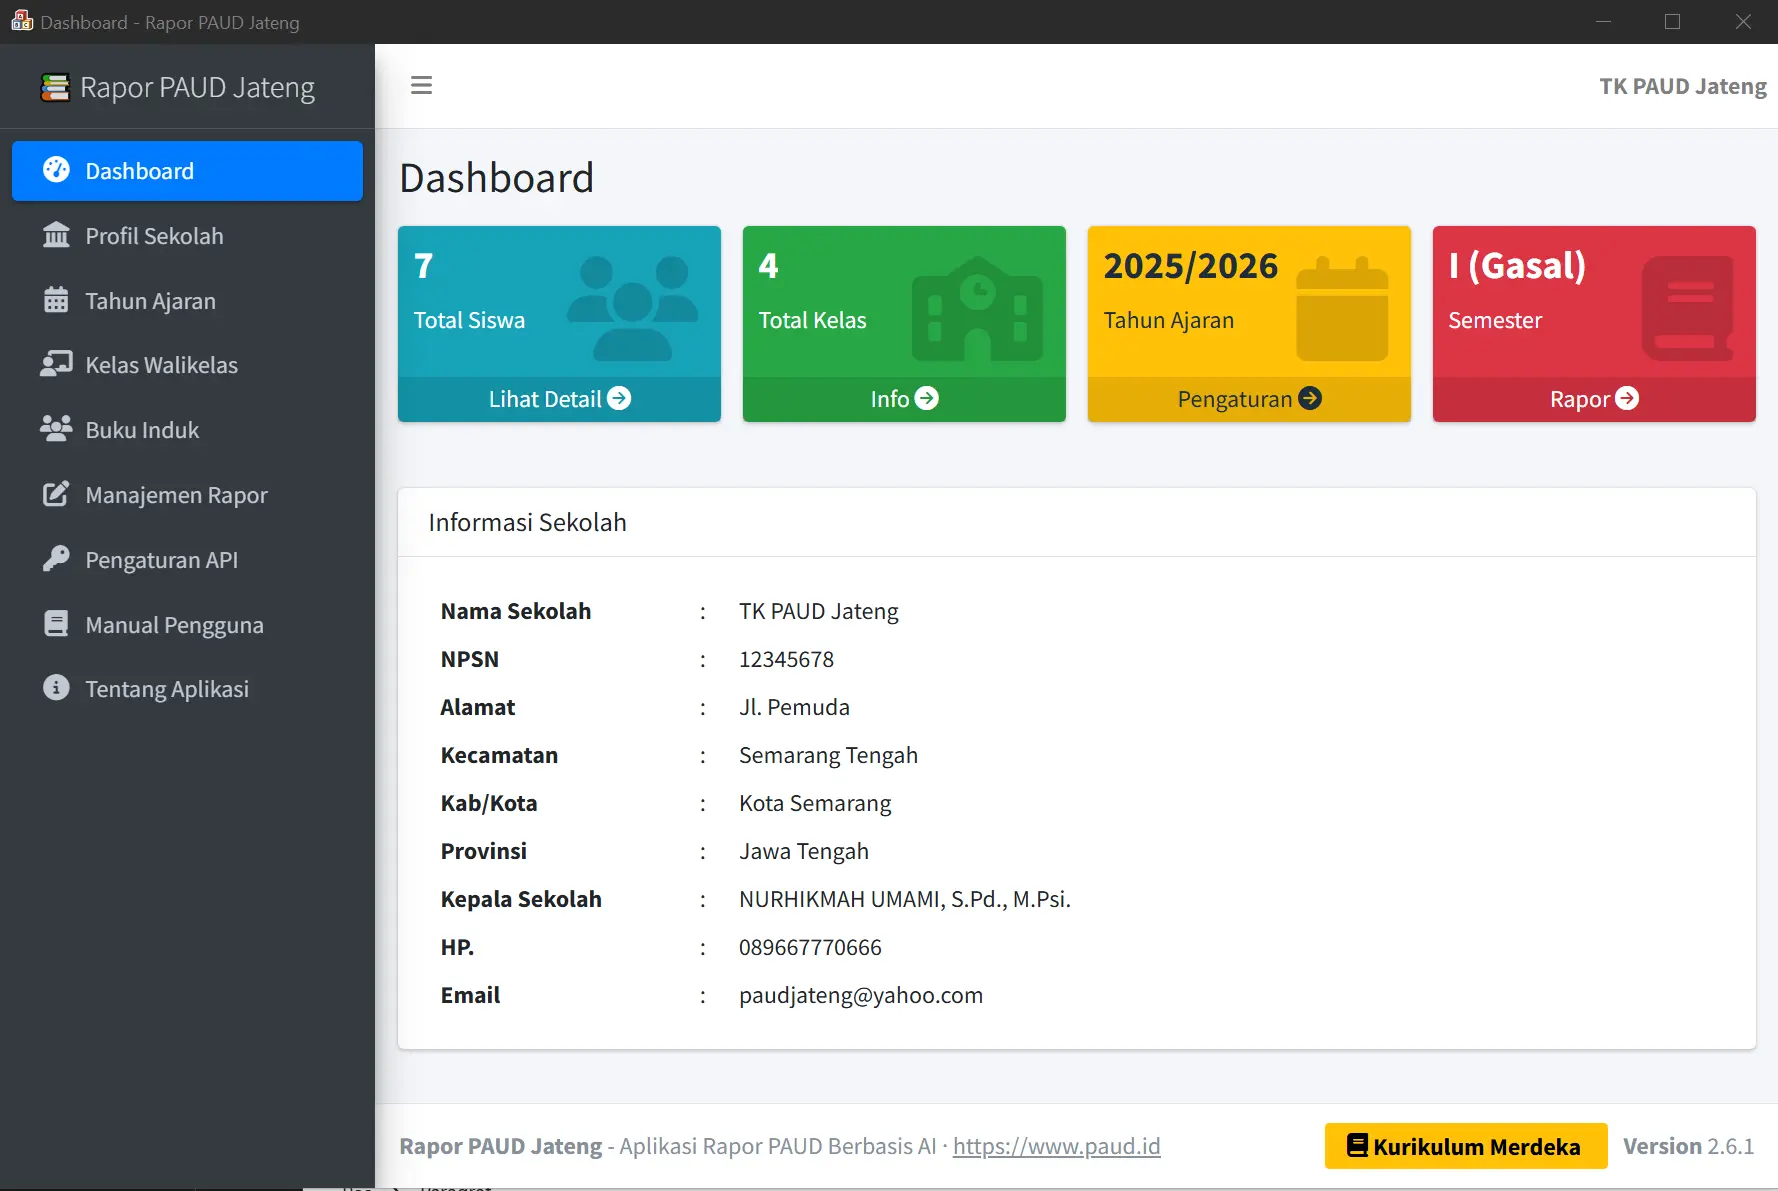Click Info link on Total Kelas card
This screenshot has height=1191, width=1778.
coord(904,399)
